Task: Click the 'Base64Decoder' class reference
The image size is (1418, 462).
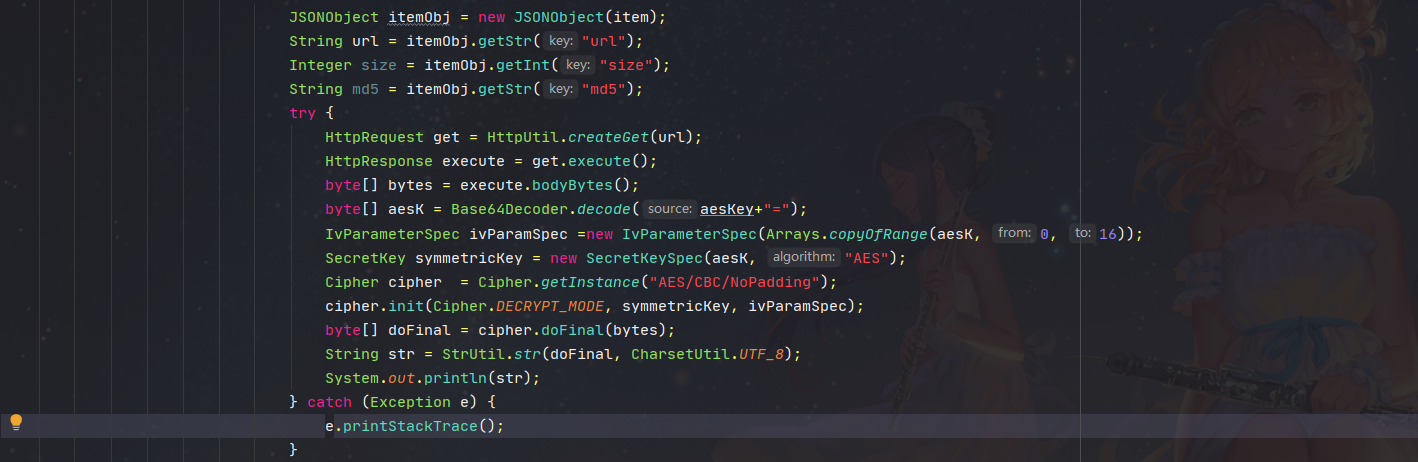Action: point(509,209)
